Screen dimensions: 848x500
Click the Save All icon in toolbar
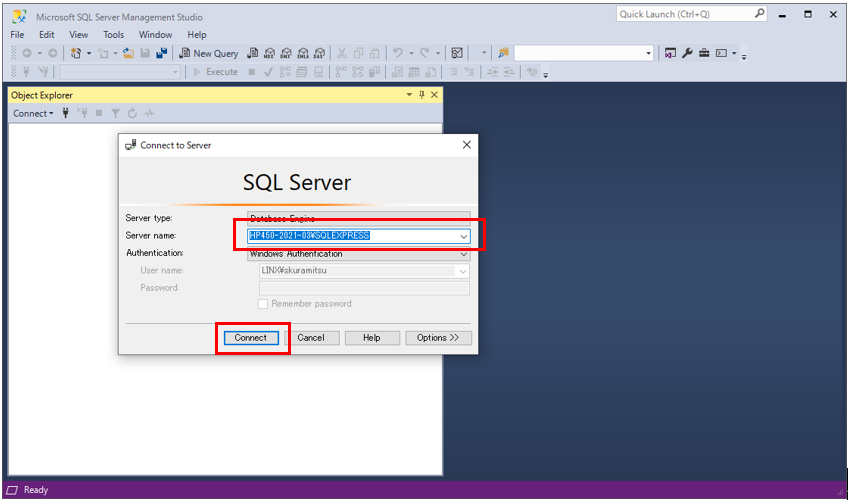coord(161,53)
